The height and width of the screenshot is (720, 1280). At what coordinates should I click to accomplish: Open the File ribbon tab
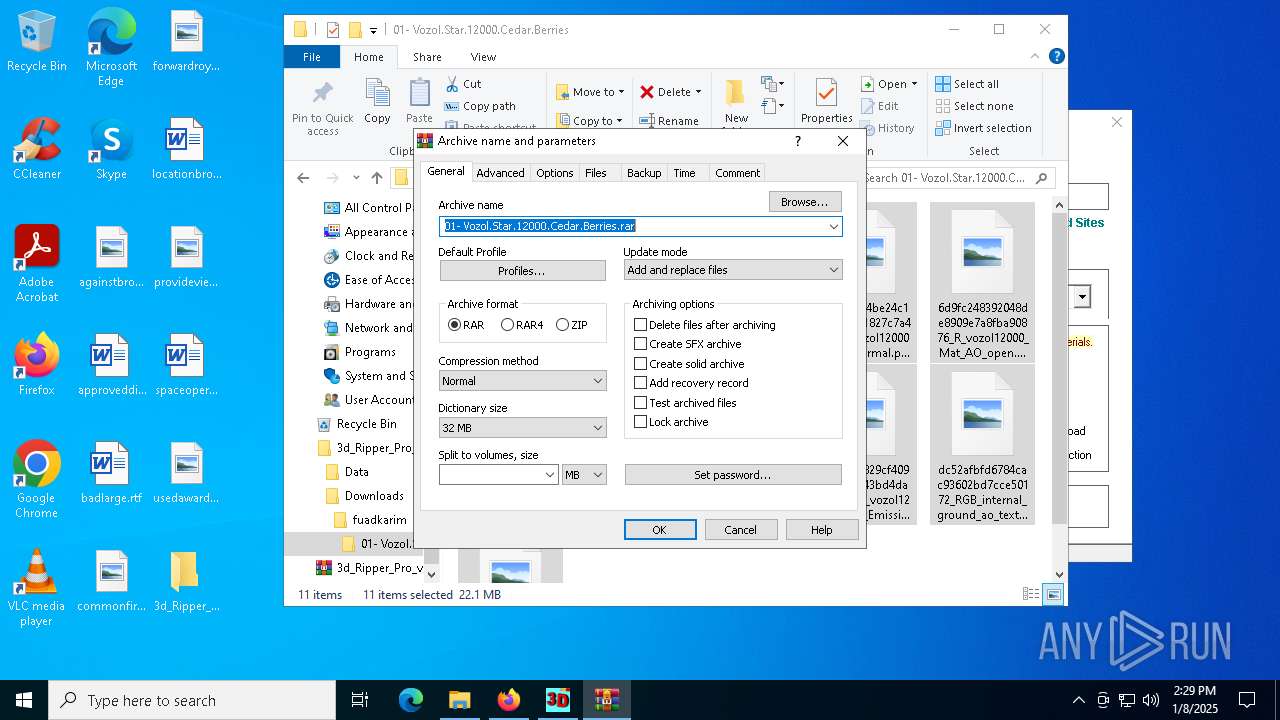pos(312,57)
